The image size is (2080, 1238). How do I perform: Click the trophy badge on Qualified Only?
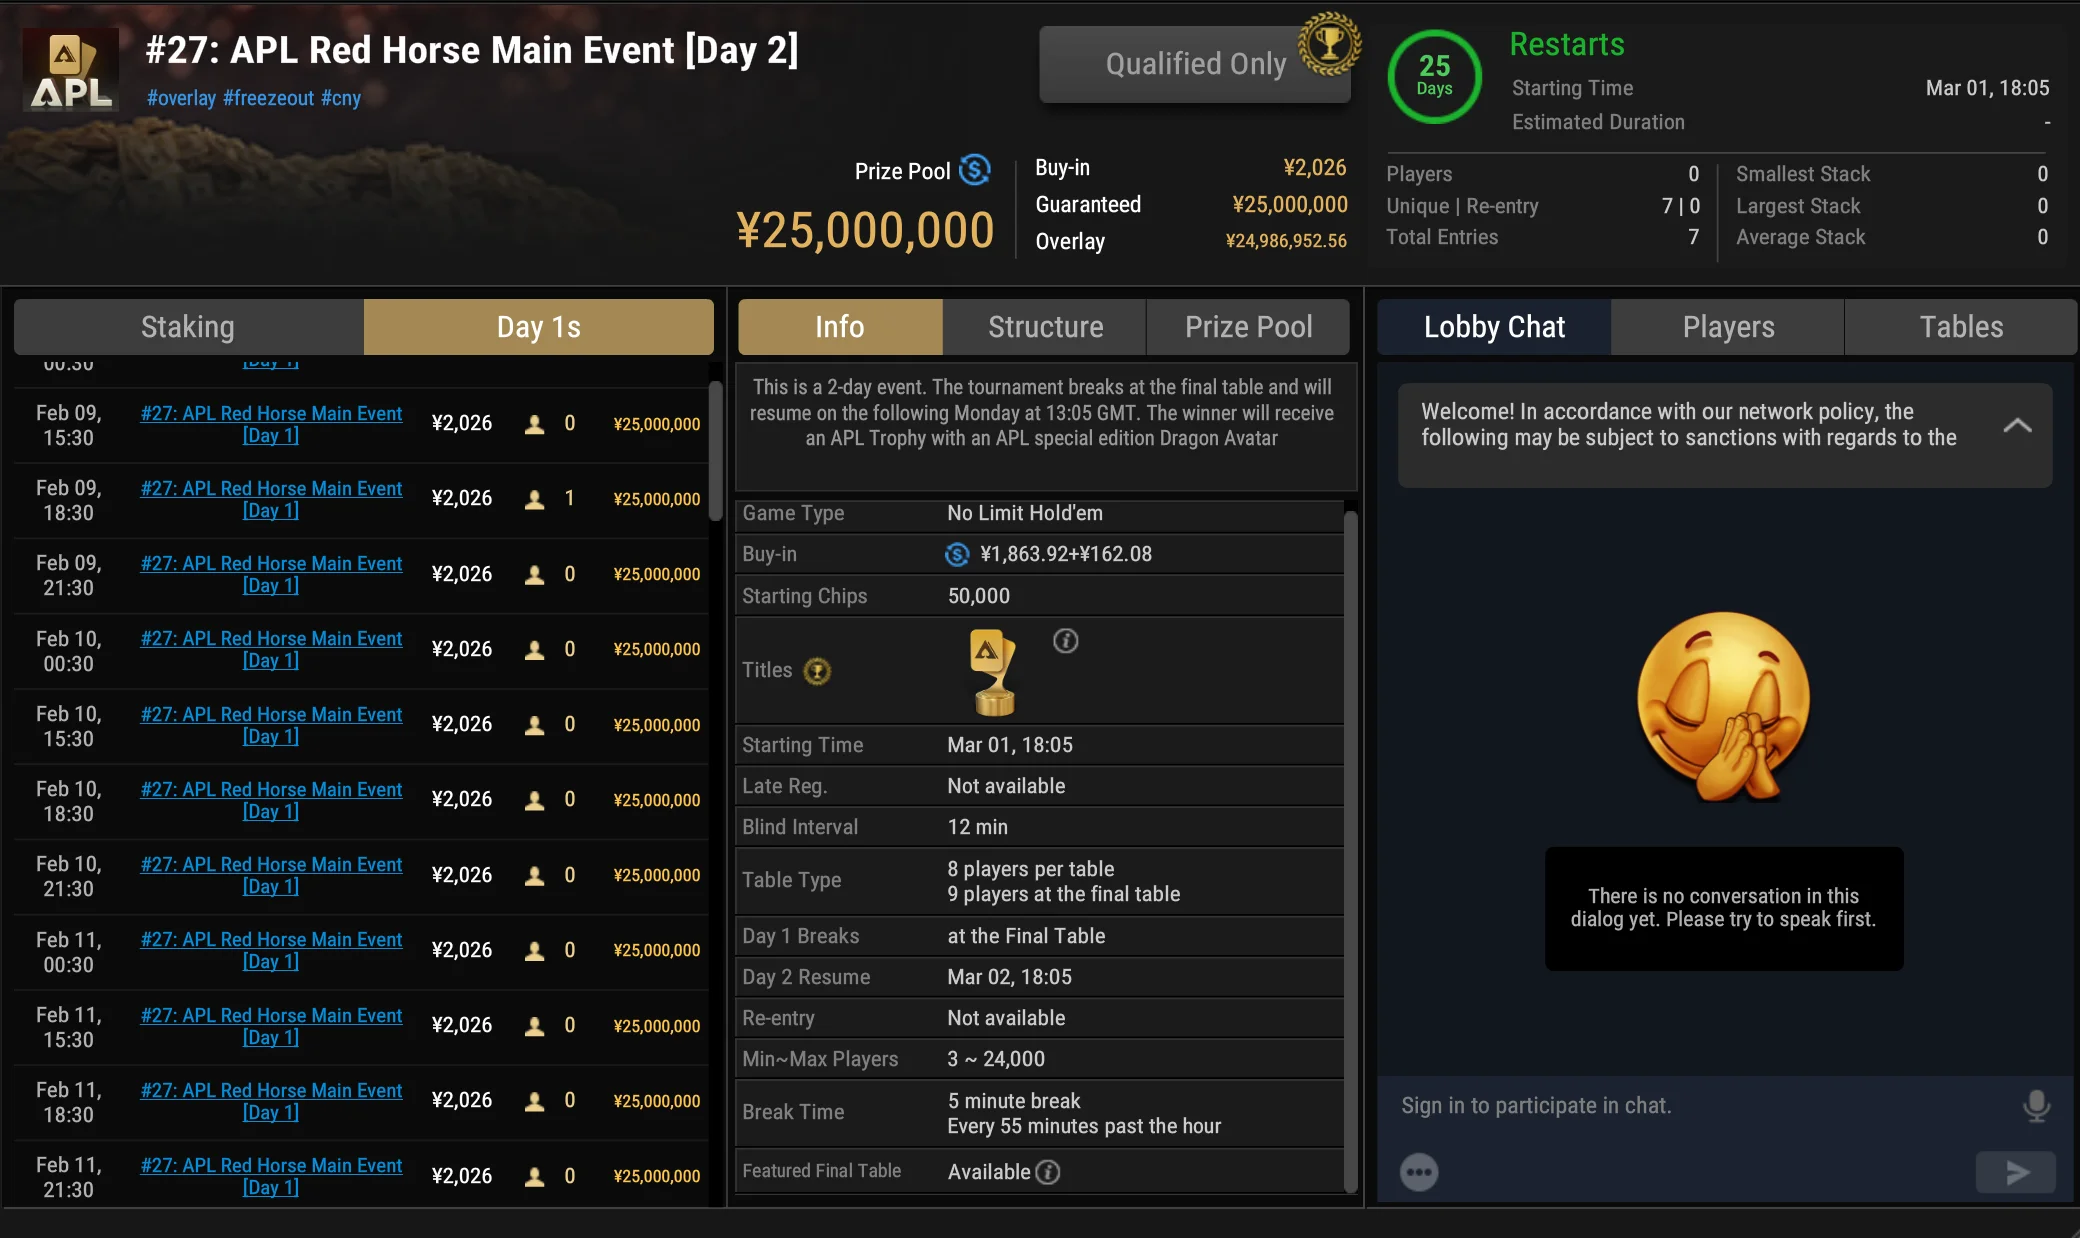pyautogui.click(x=1329, y=44)
